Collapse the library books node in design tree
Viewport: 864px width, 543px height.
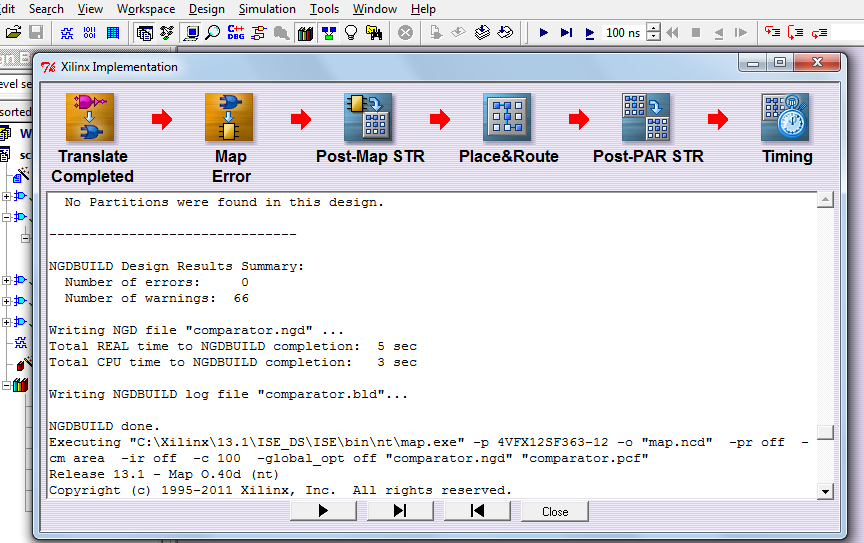(x=6, y=385)
